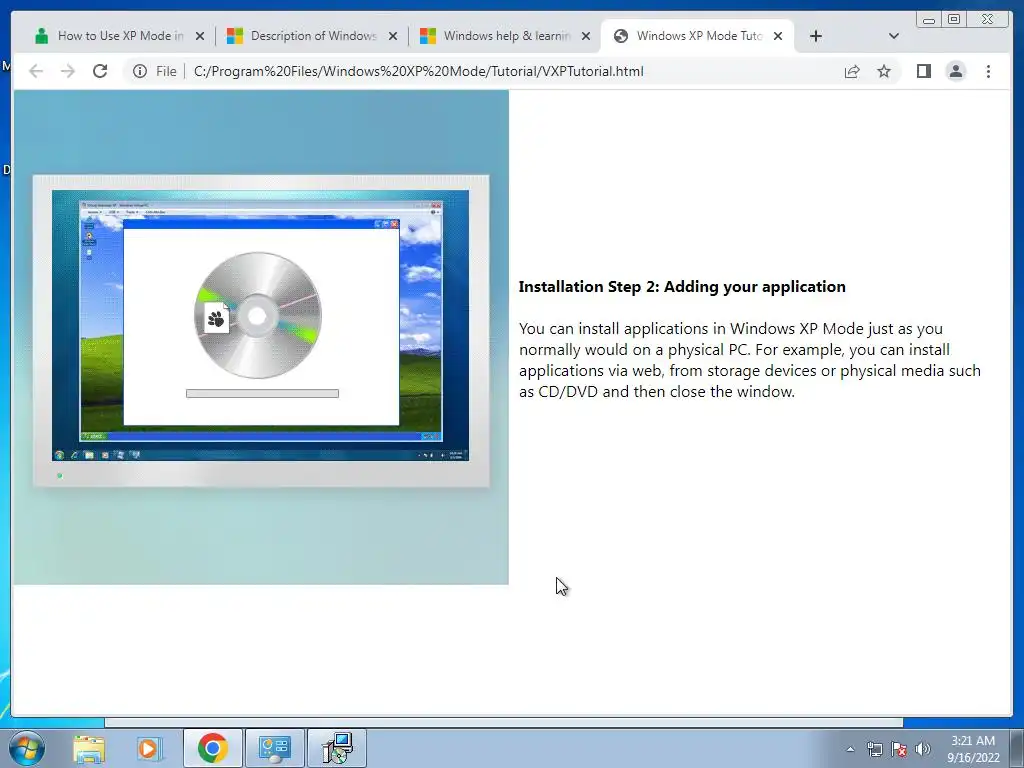Go forward to the next page

tap(68, 71)
